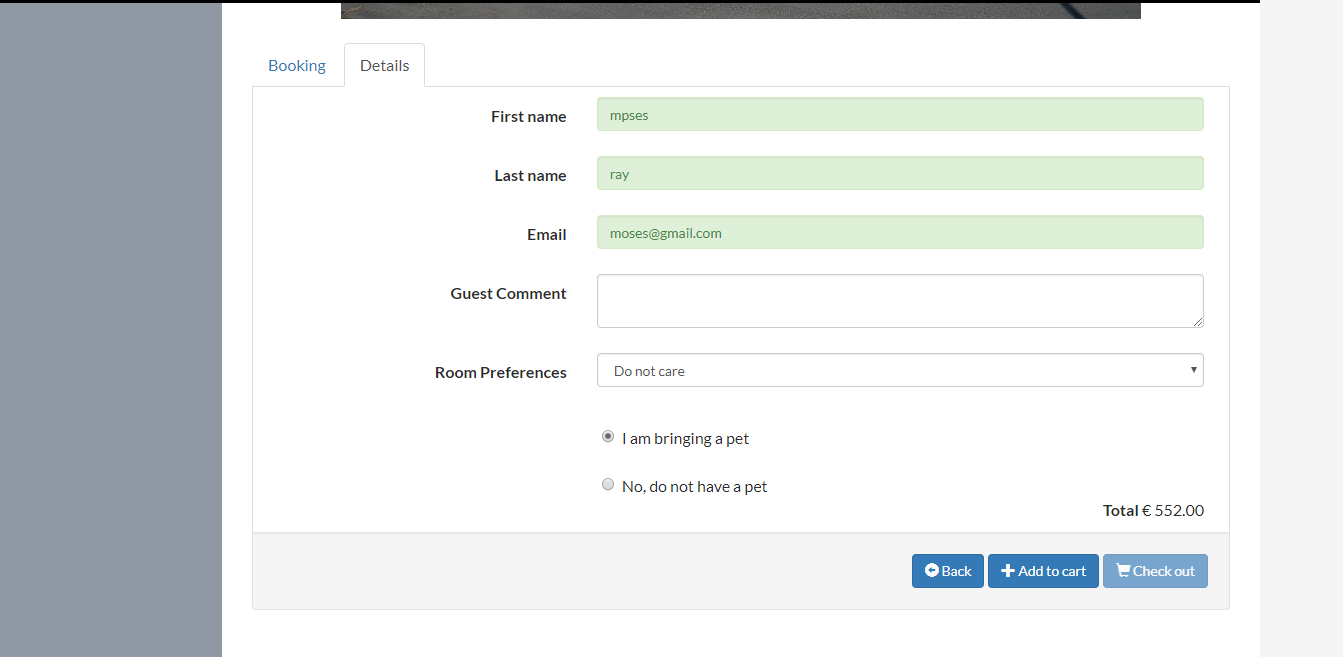Click the Add to cart button
The height and width of the screenshot is (657, 1343).
point(1043,571)
